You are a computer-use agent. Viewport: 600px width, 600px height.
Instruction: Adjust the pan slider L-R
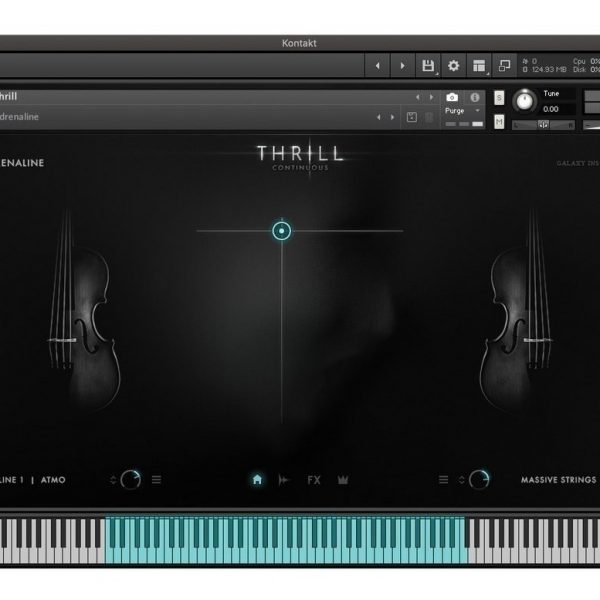pyautogui.click(x=543, y=125)
